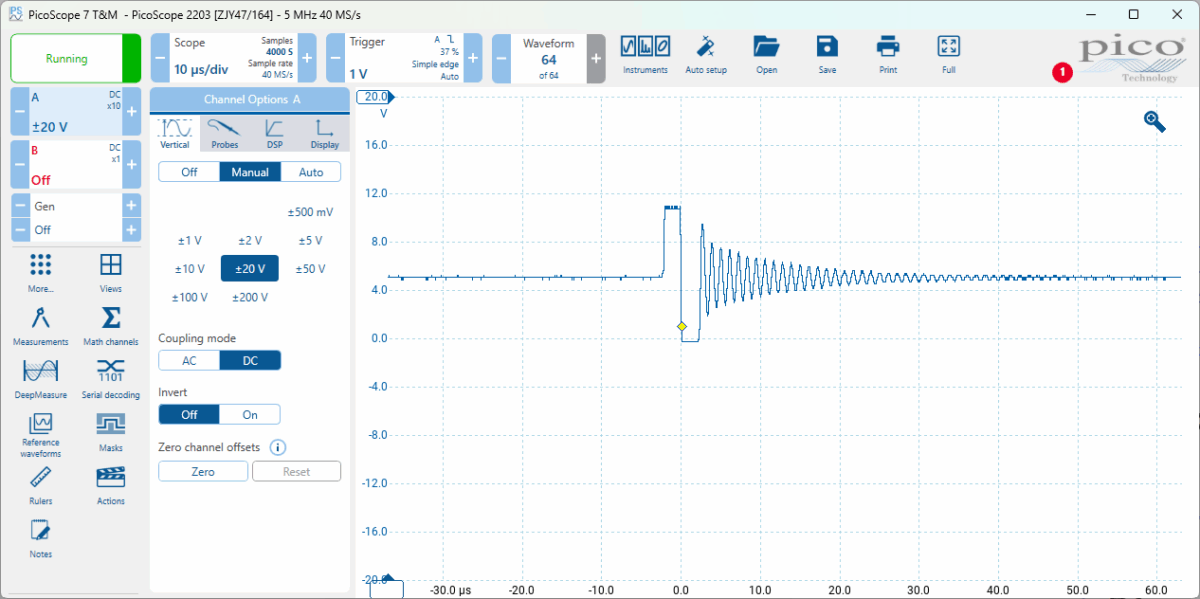Expand signal generator with Gen plus

[131, 206]
